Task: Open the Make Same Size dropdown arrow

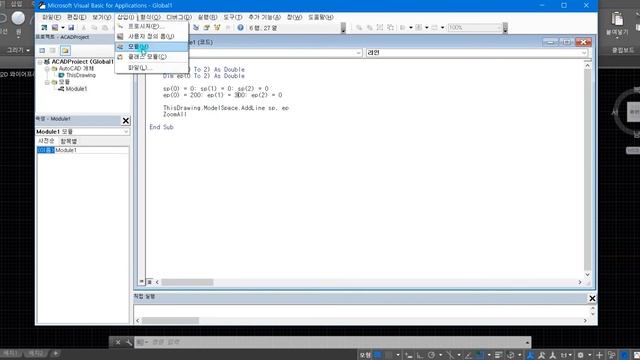Action: (443, 28)
